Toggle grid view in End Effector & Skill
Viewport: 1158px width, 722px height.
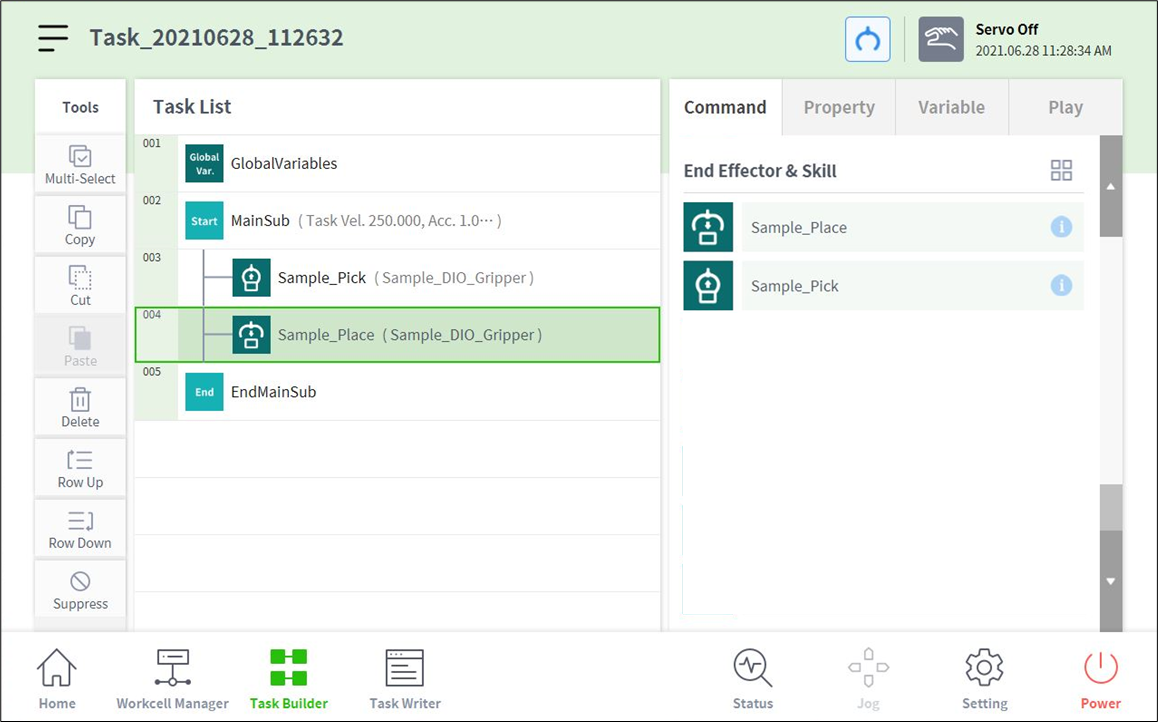click(1061, 171)
